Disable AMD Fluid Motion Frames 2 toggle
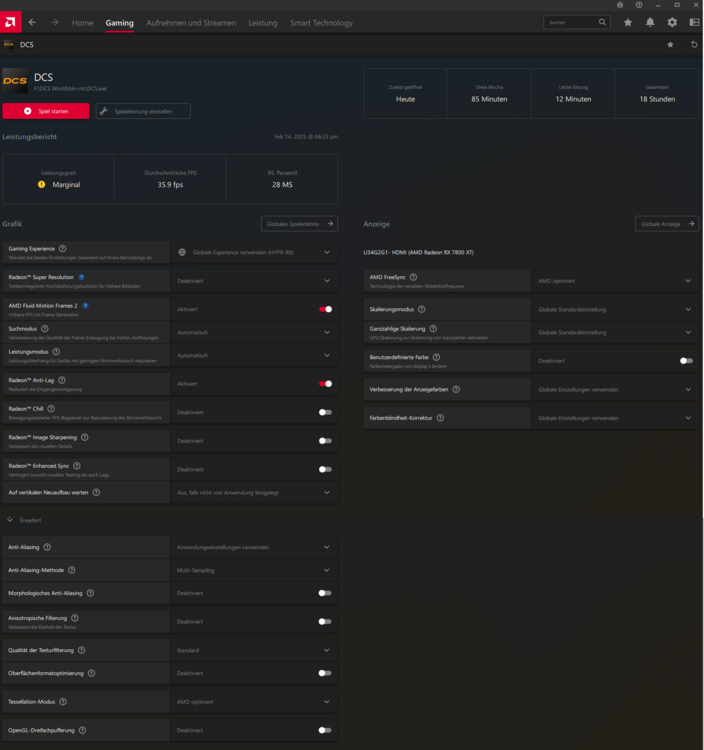Image resolution: width=704 pixels, height=750 pixels. (326, 309)
